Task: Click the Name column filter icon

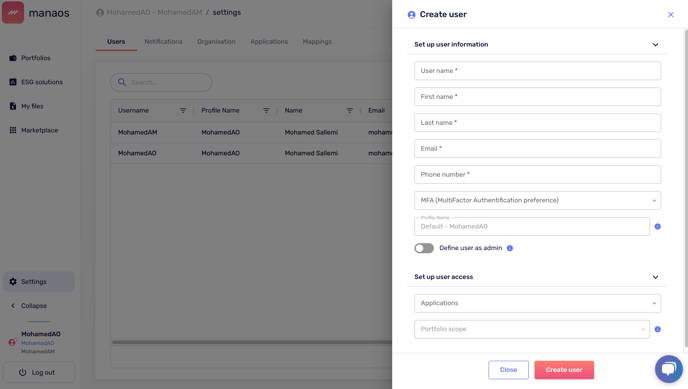Action: pyautogui.click(x=350, y=111)
